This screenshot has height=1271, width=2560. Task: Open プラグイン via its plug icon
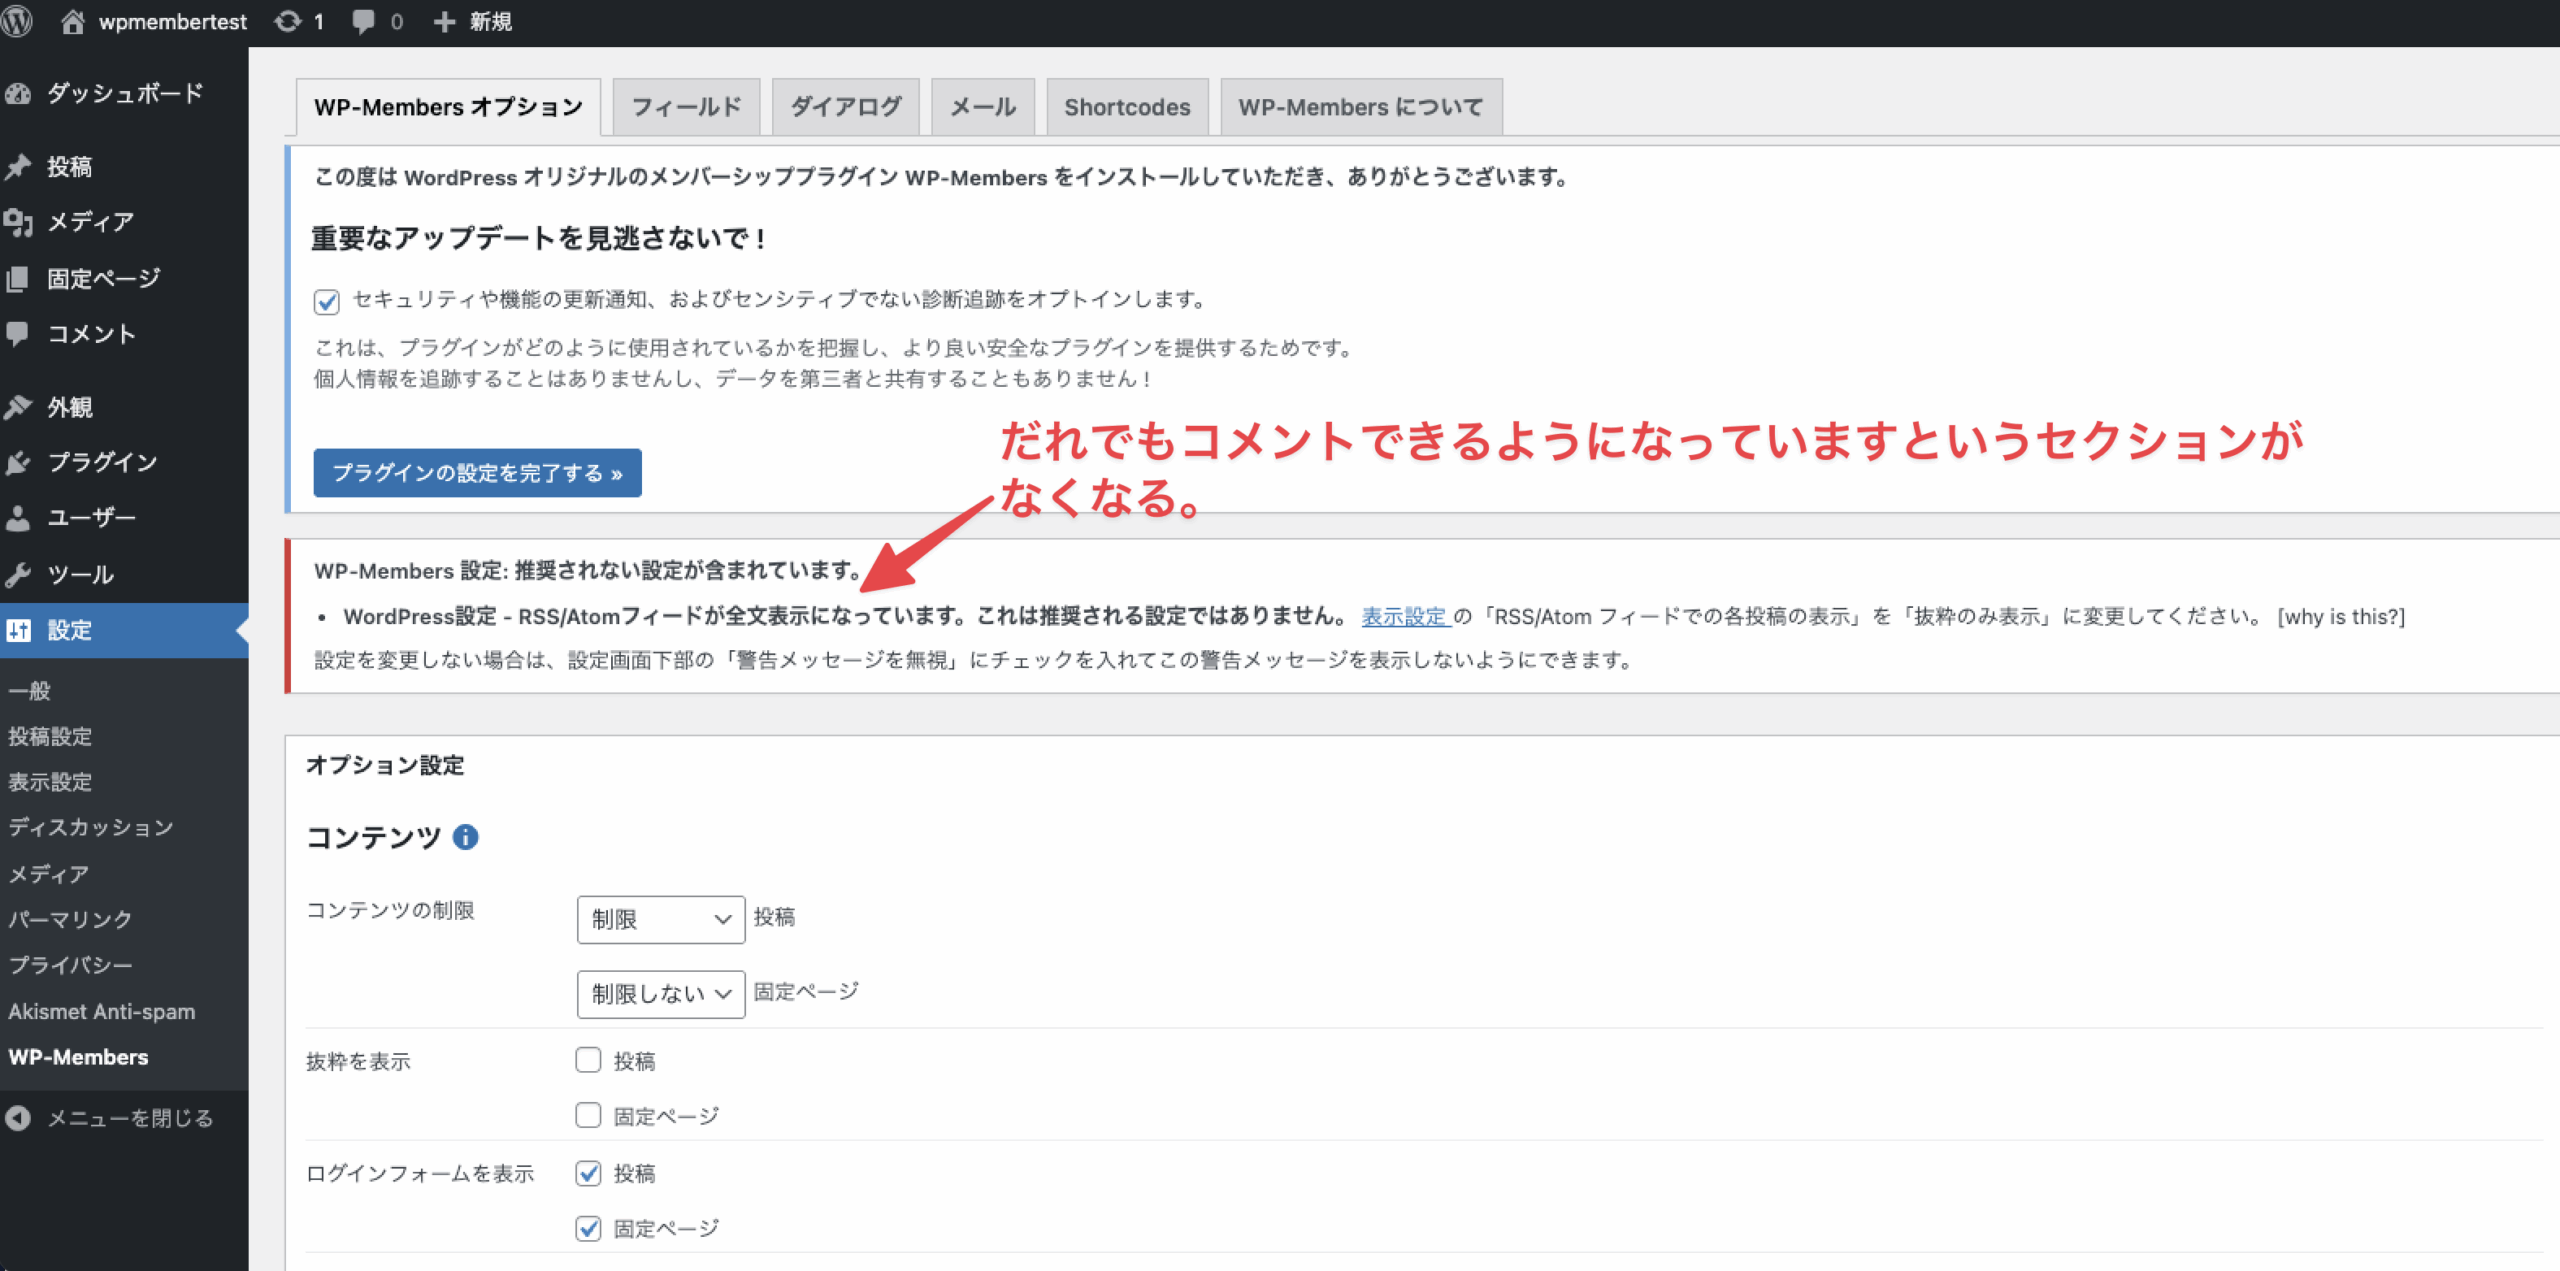(19, 462)
